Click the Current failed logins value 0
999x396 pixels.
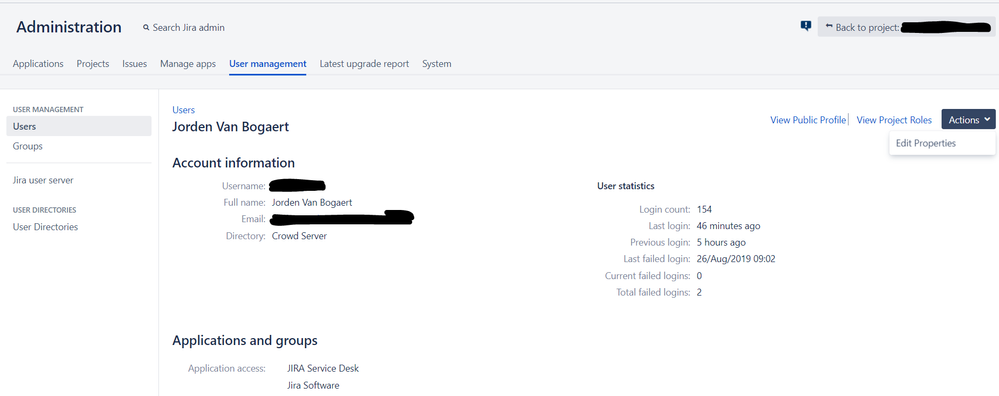(x=700, y=276)
